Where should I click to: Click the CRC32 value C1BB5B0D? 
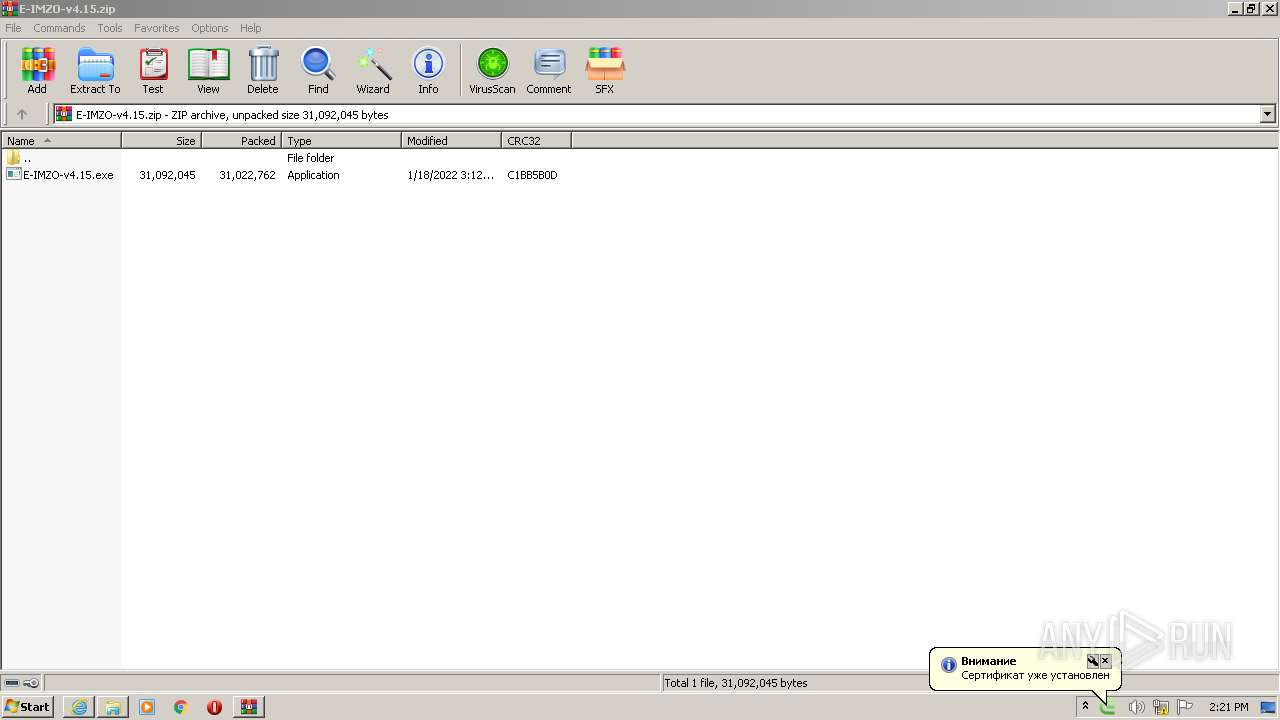532,175
